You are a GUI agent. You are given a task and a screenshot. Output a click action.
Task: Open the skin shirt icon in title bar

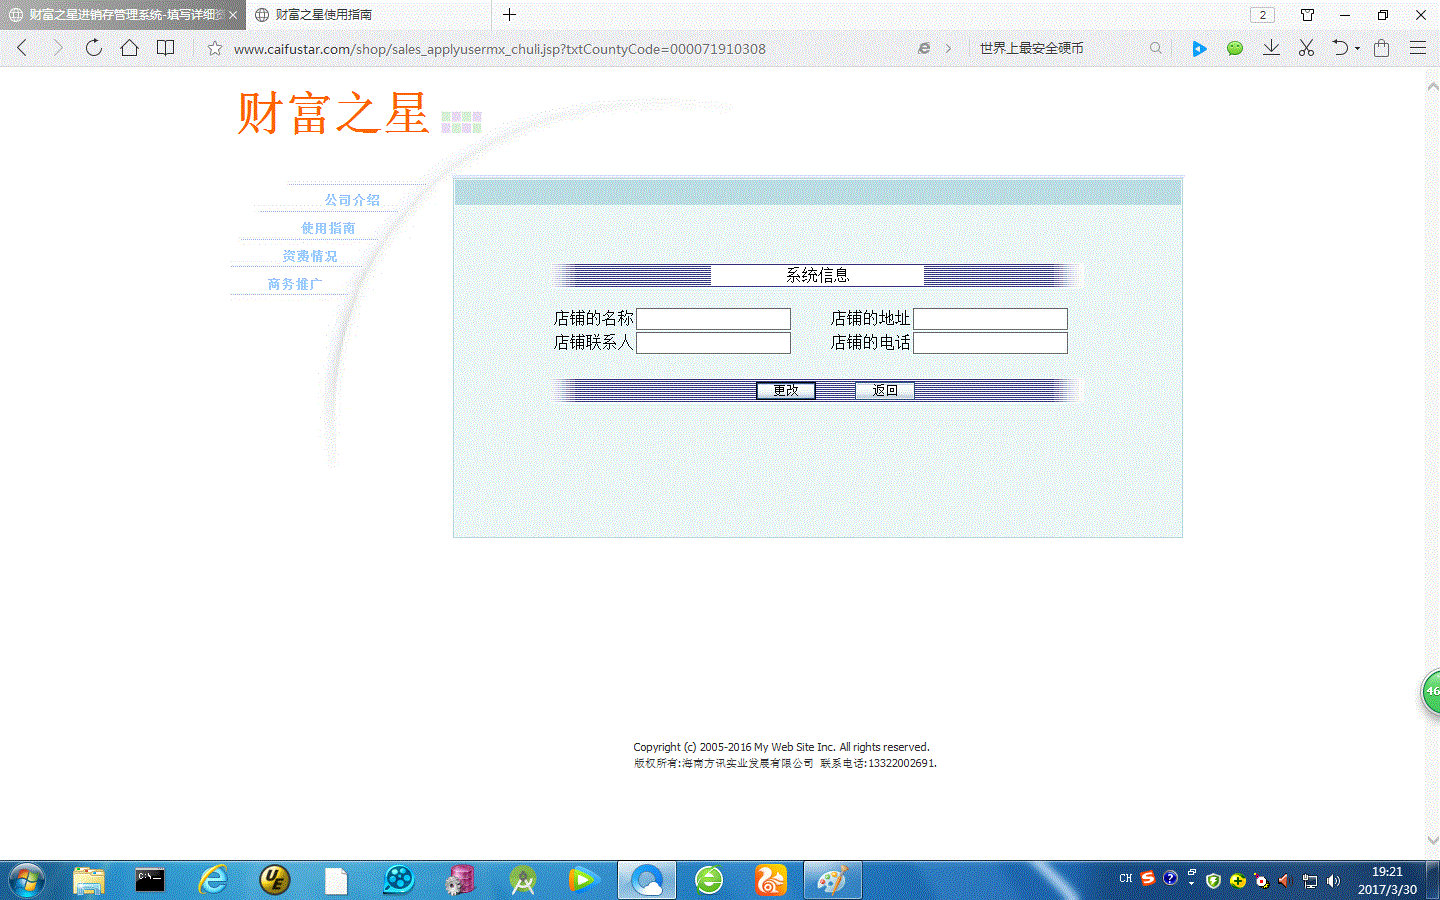1307,15
